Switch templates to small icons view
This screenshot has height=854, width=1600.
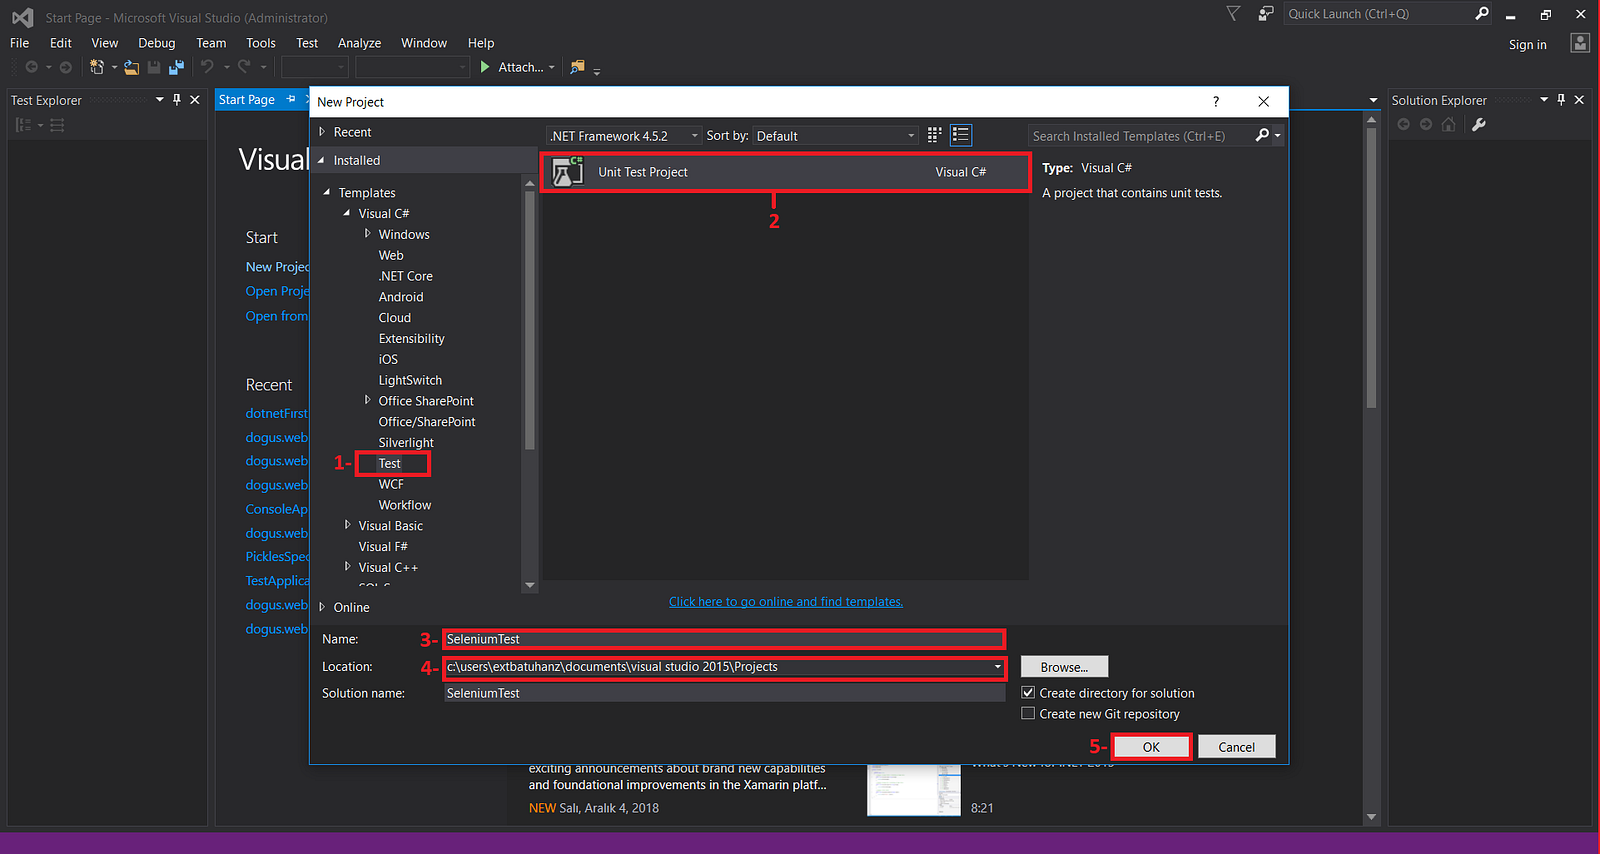pyautogui.click(x=935, y=135)
